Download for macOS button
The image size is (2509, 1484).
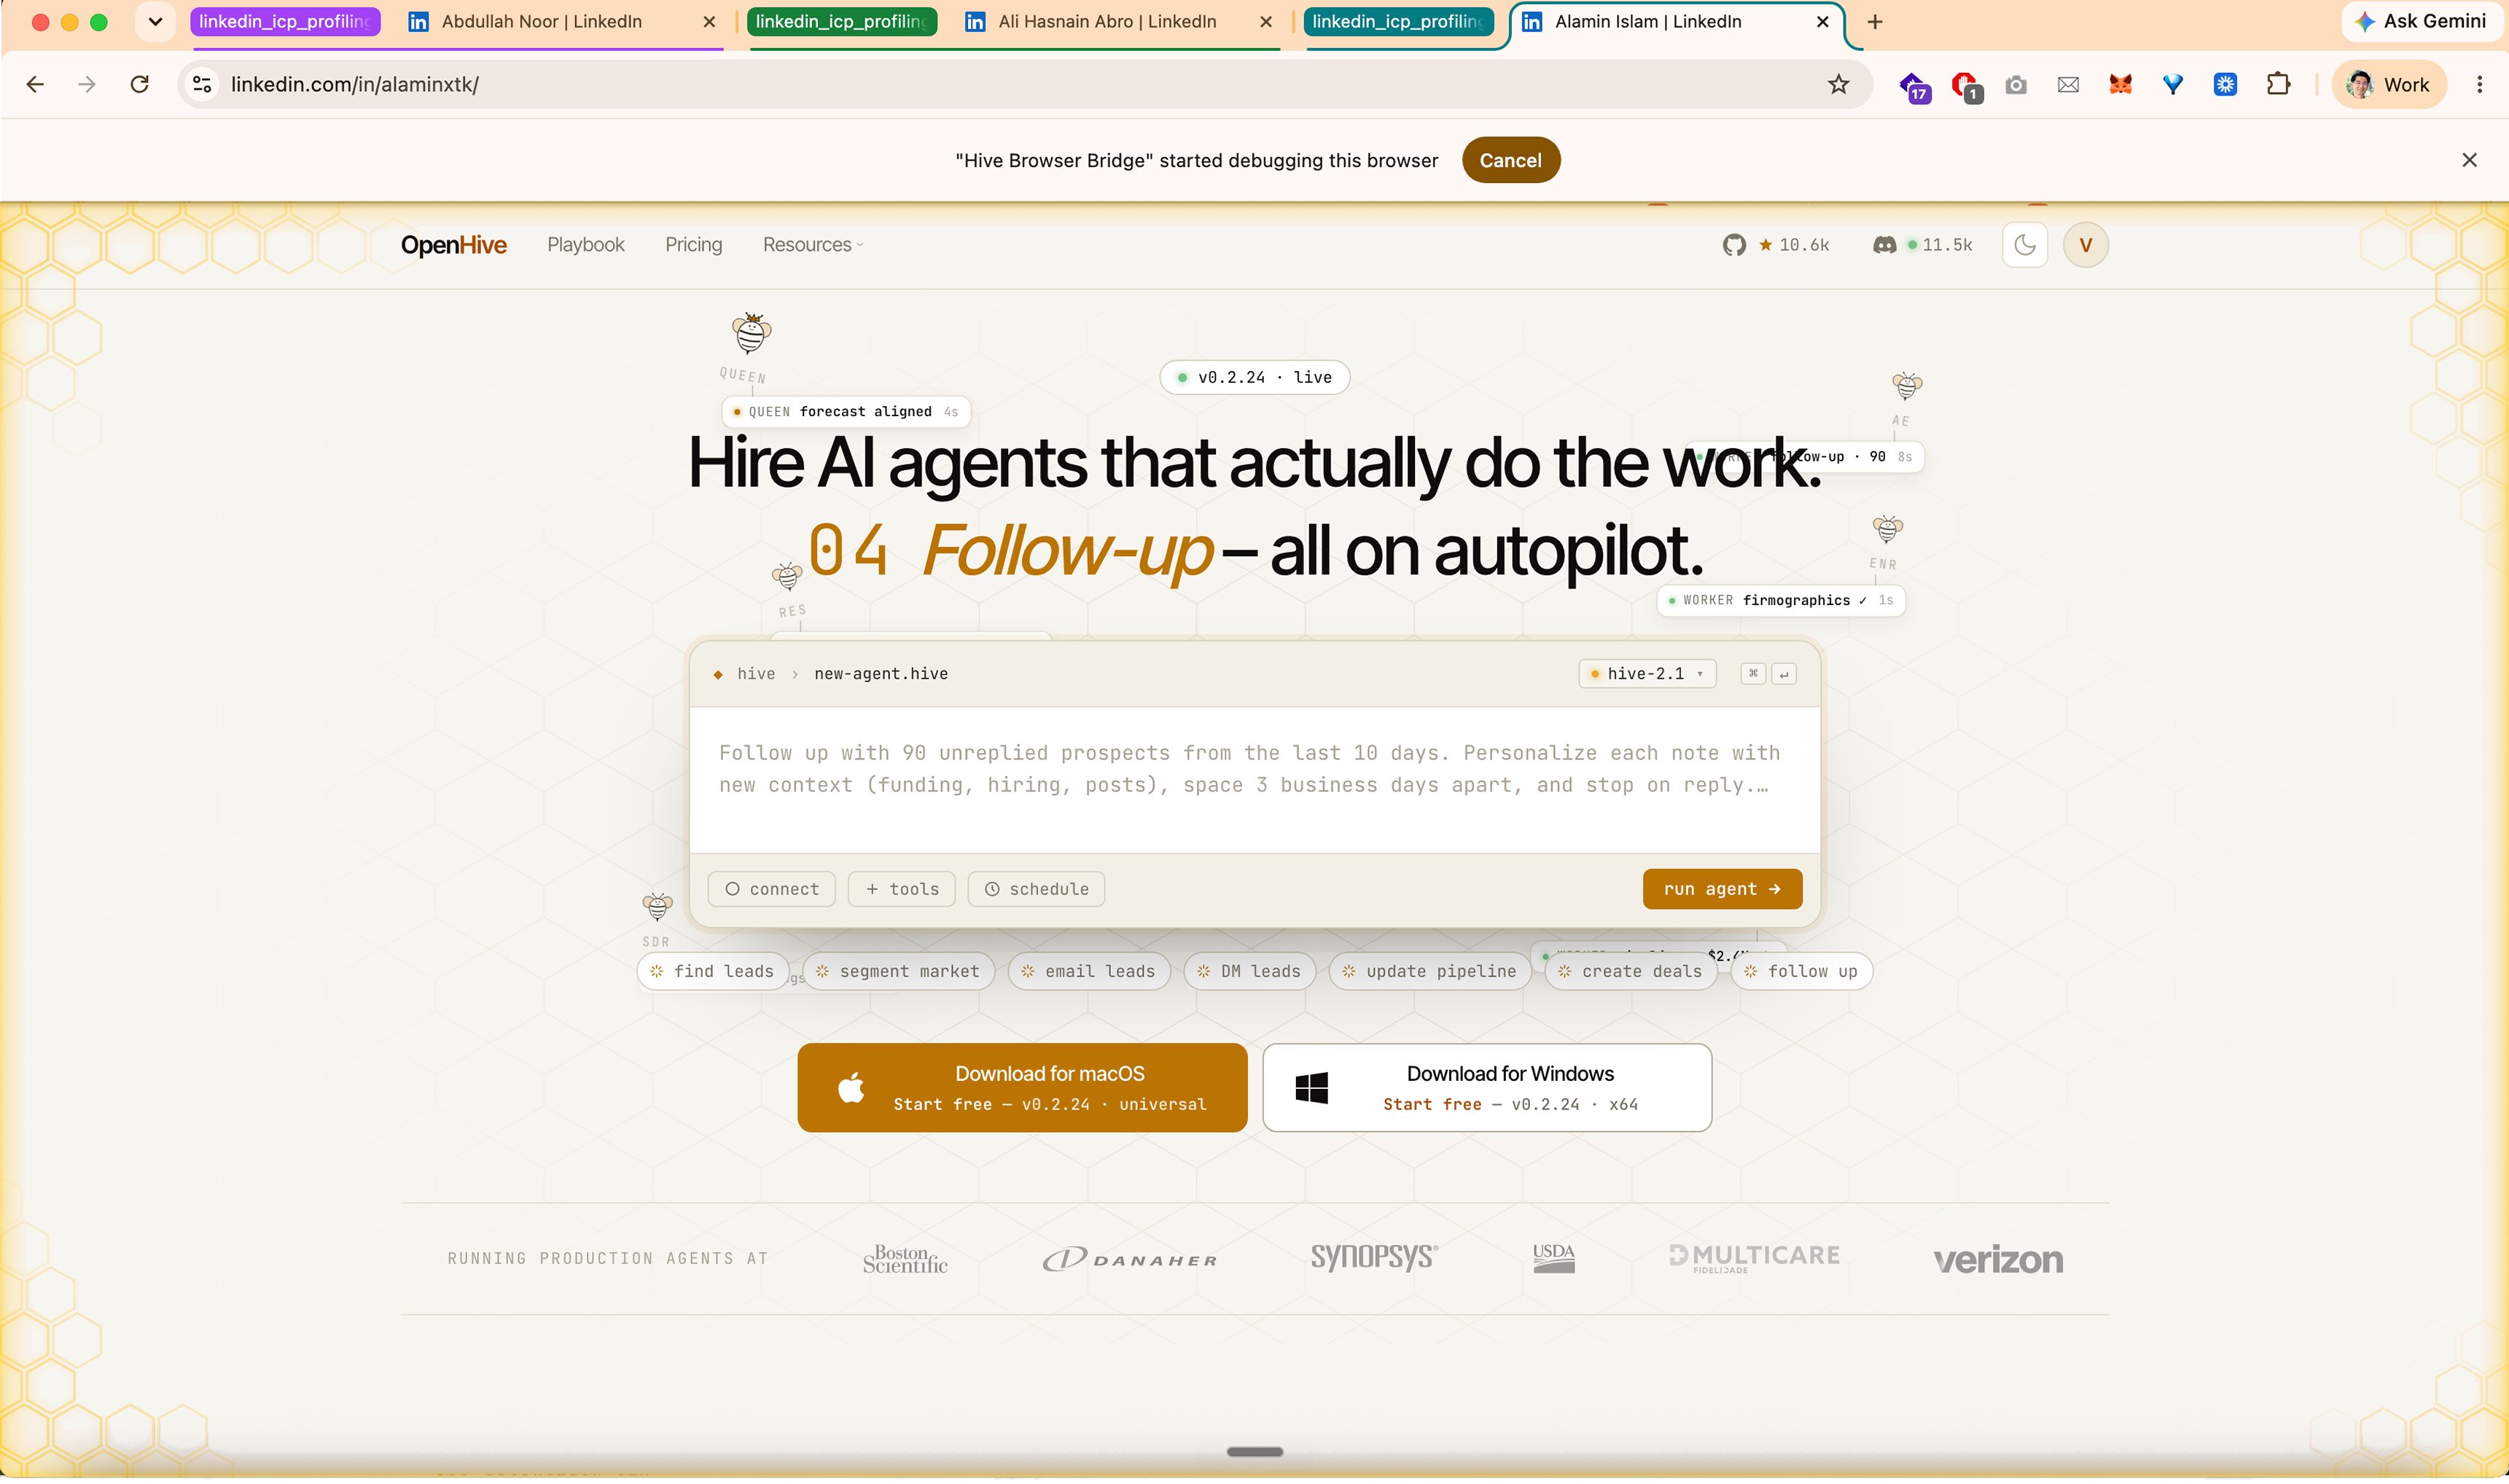coord(1022,1088)
